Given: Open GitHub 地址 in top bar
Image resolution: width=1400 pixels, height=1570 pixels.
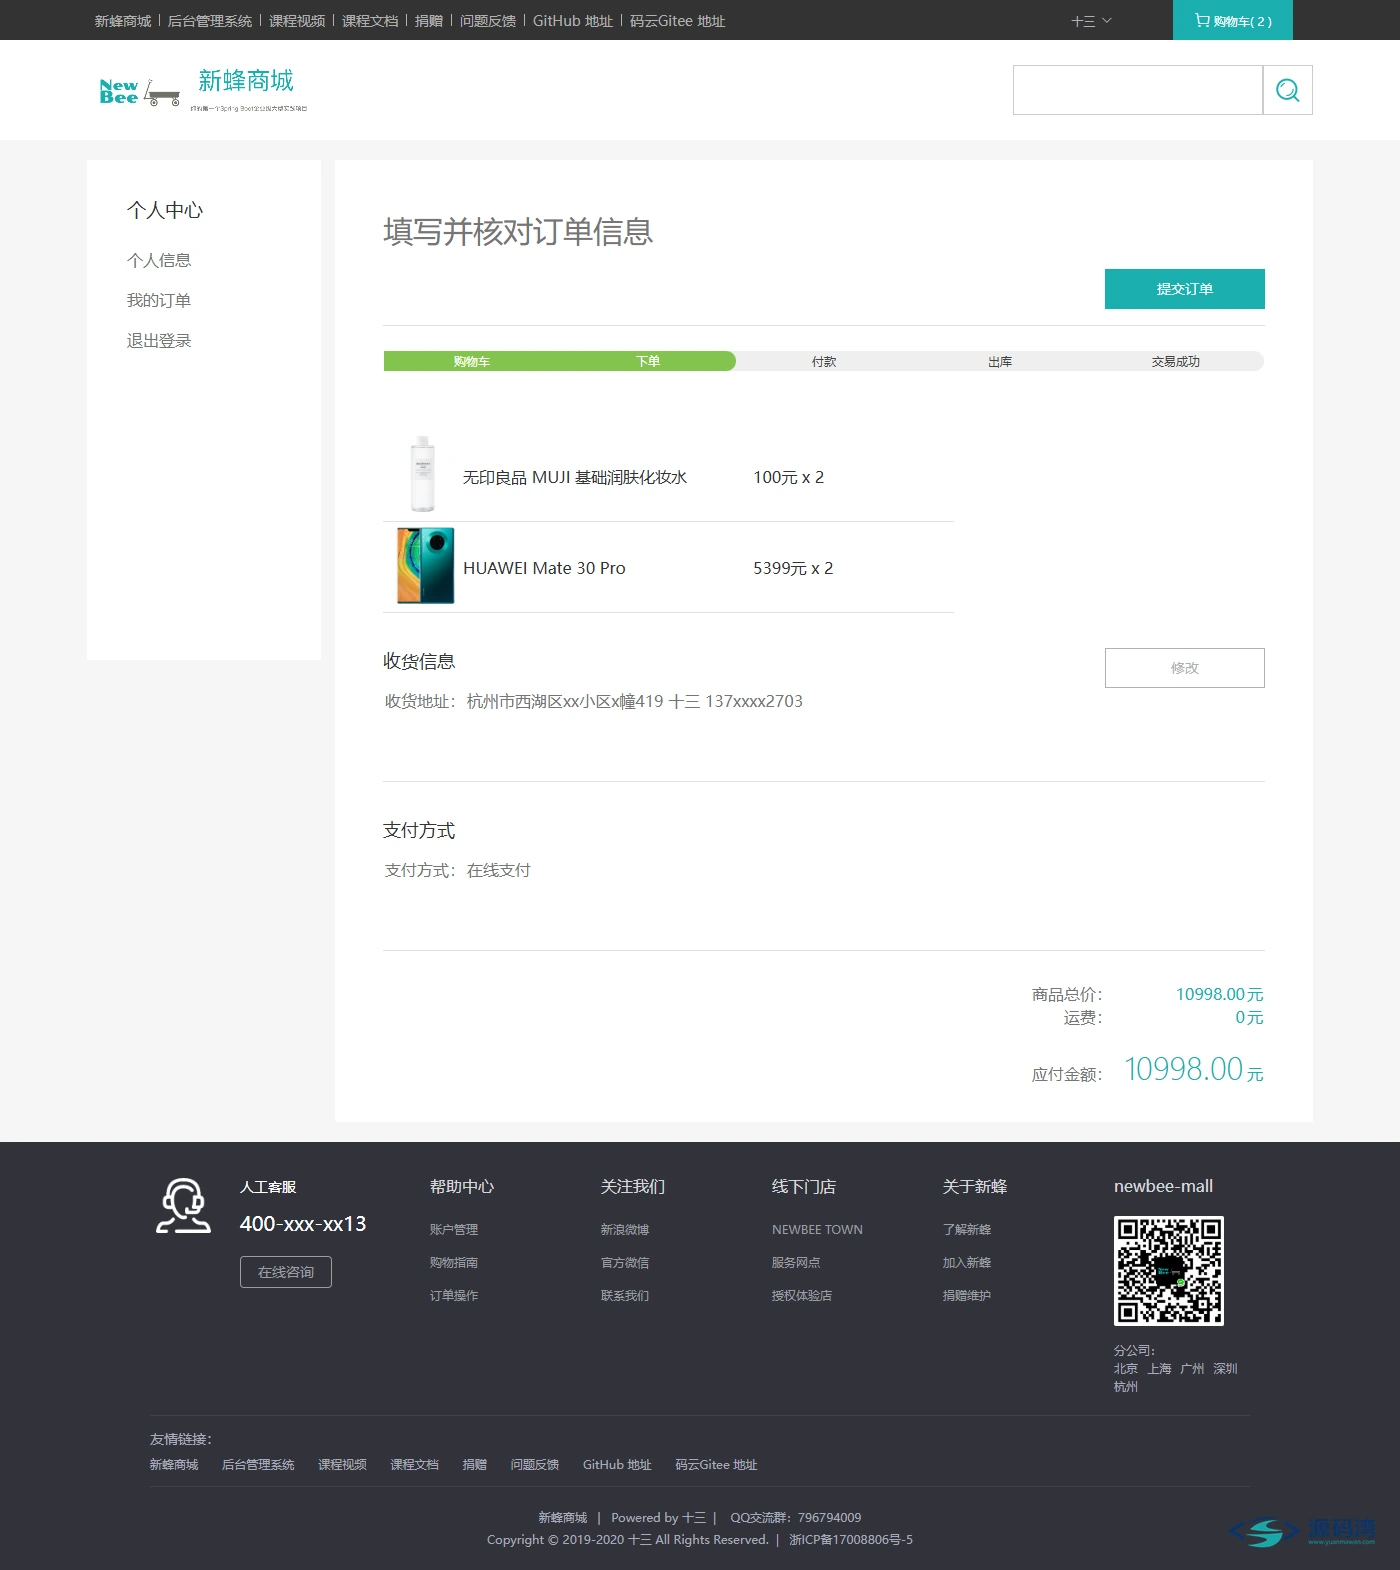Looking at the screenshot, I should point(573,21).
